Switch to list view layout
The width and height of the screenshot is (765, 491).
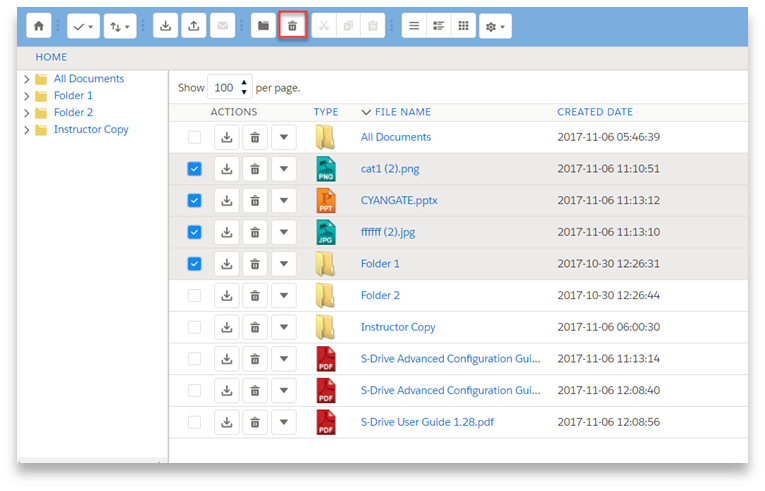(414, 26)
